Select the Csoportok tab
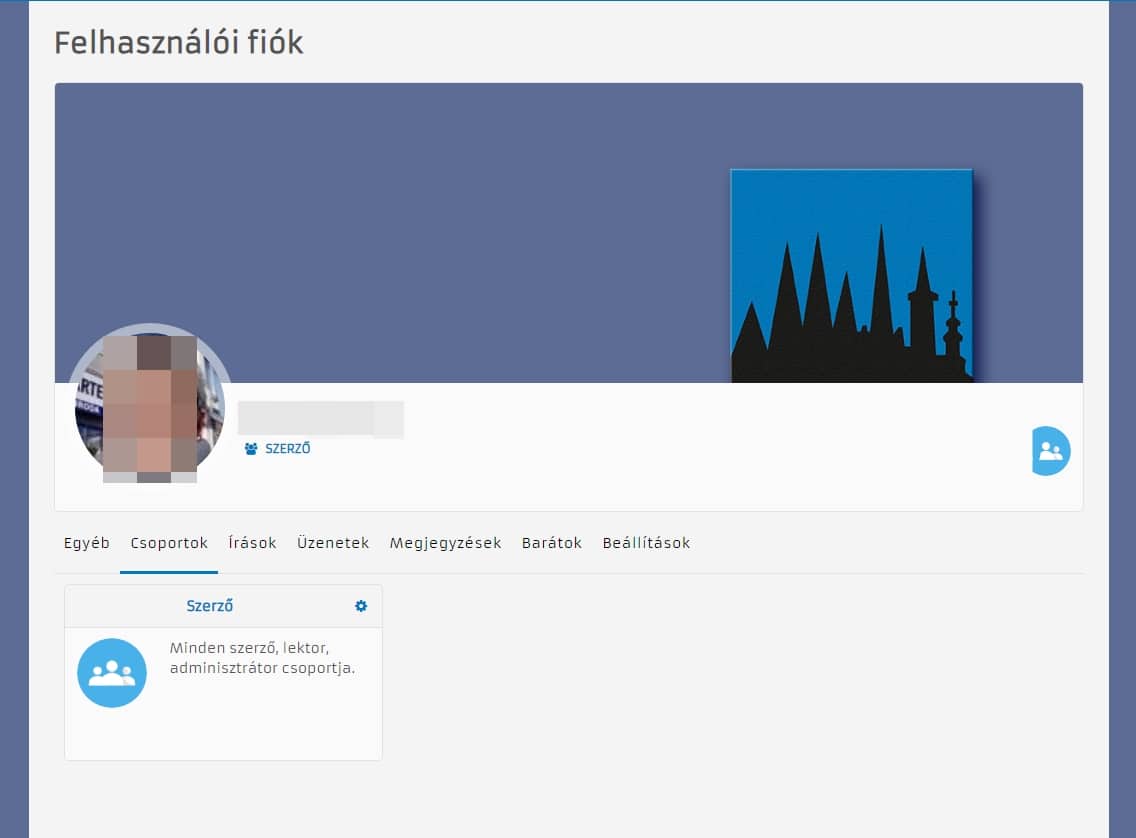This screenshot has width=1136, height=838. 169,543
